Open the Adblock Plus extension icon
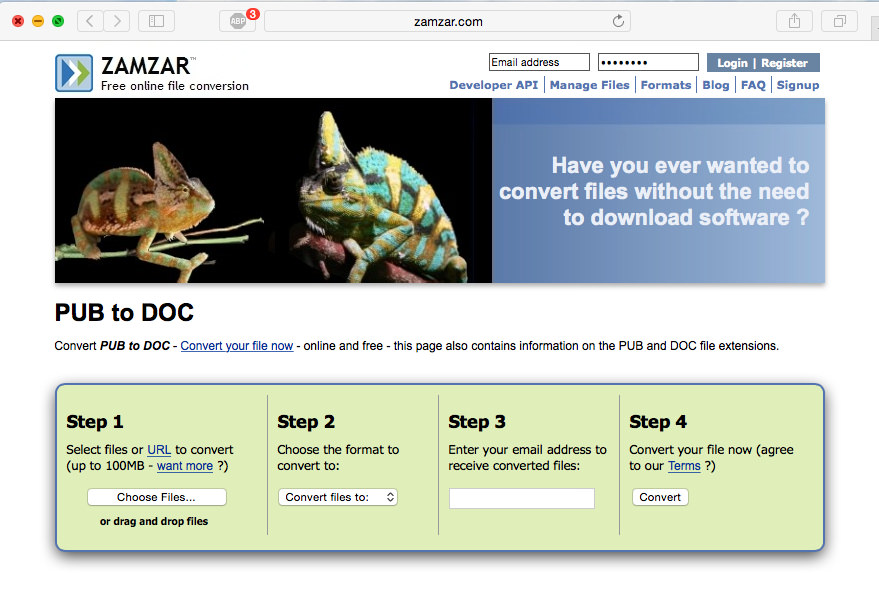 [238, 21]
